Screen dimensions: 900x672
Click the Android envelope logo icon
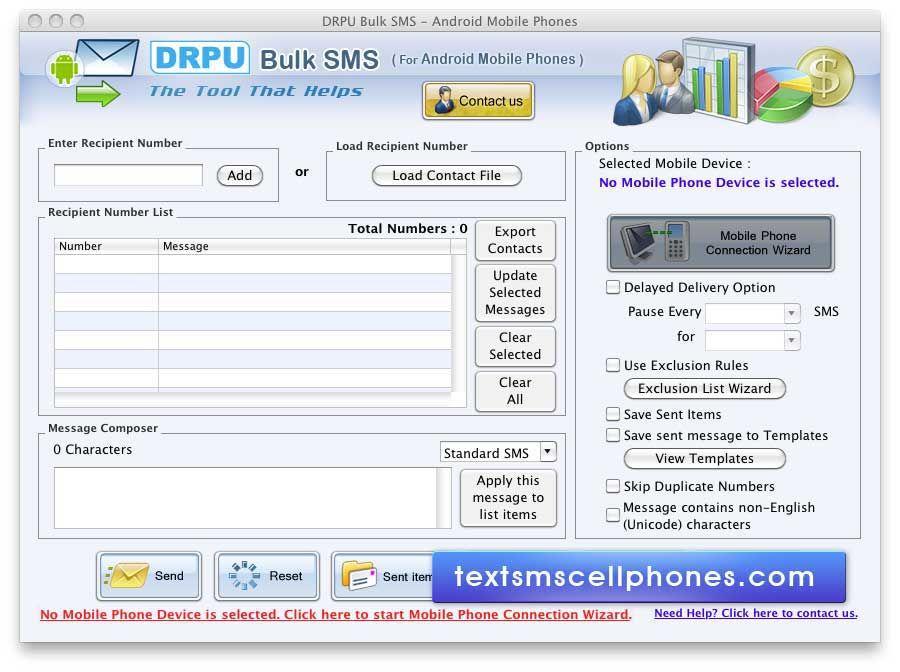click(92, 71)
